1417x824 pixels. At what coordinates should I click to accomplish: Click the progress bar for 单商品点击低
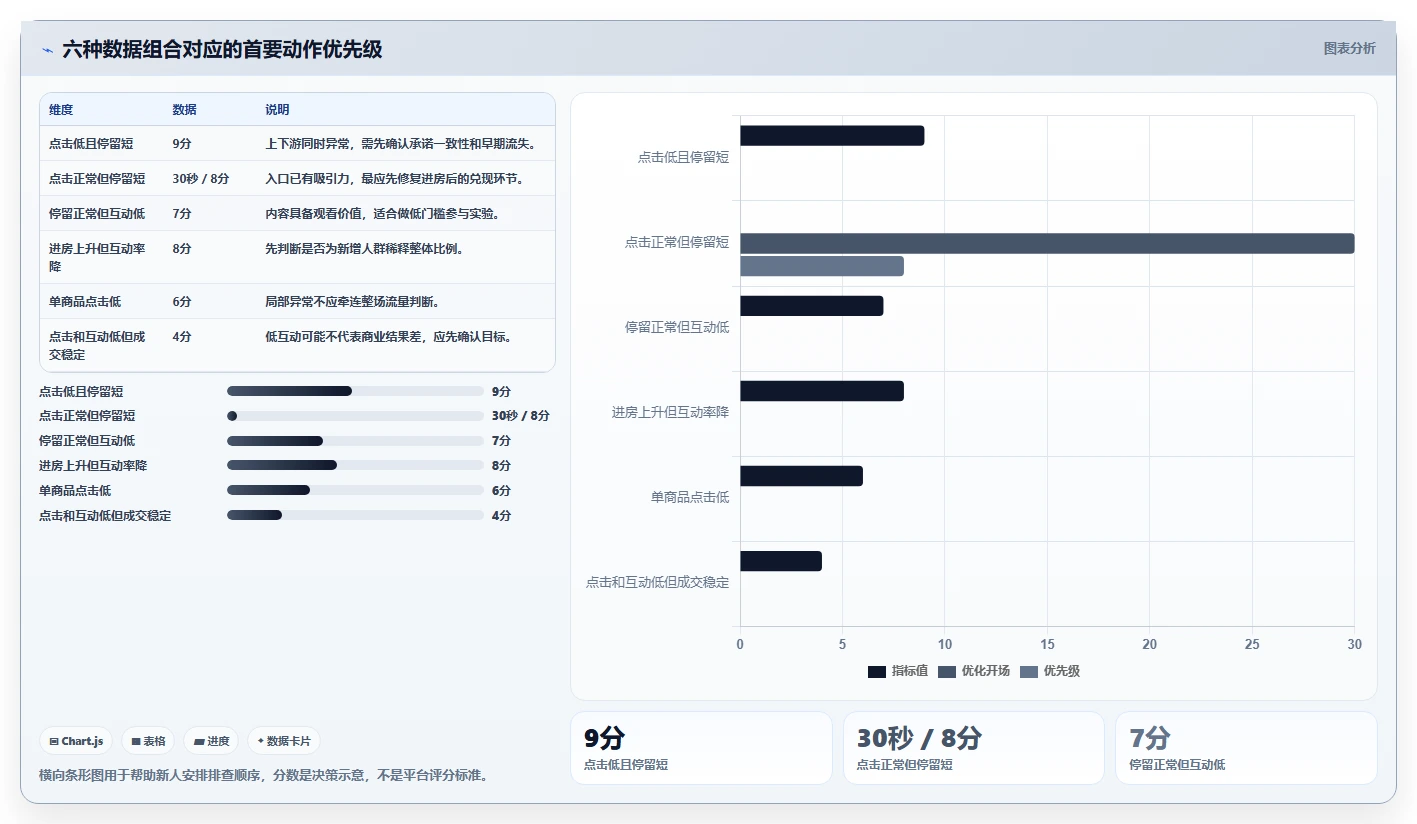tap(355, 490)
